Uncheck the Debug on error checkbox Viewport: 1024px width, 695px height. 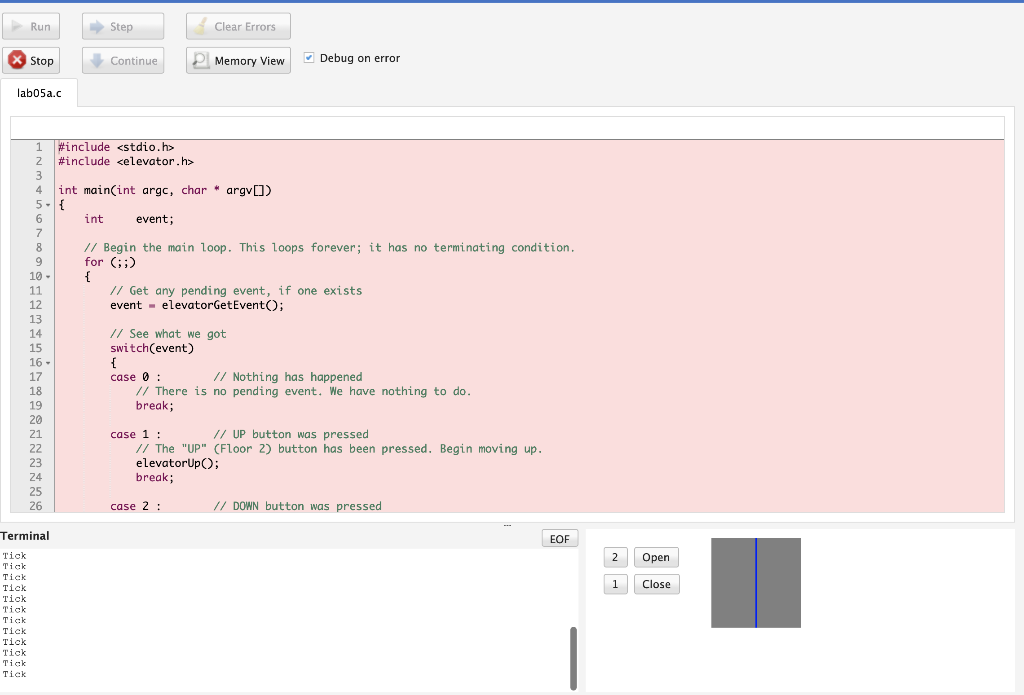309,58
